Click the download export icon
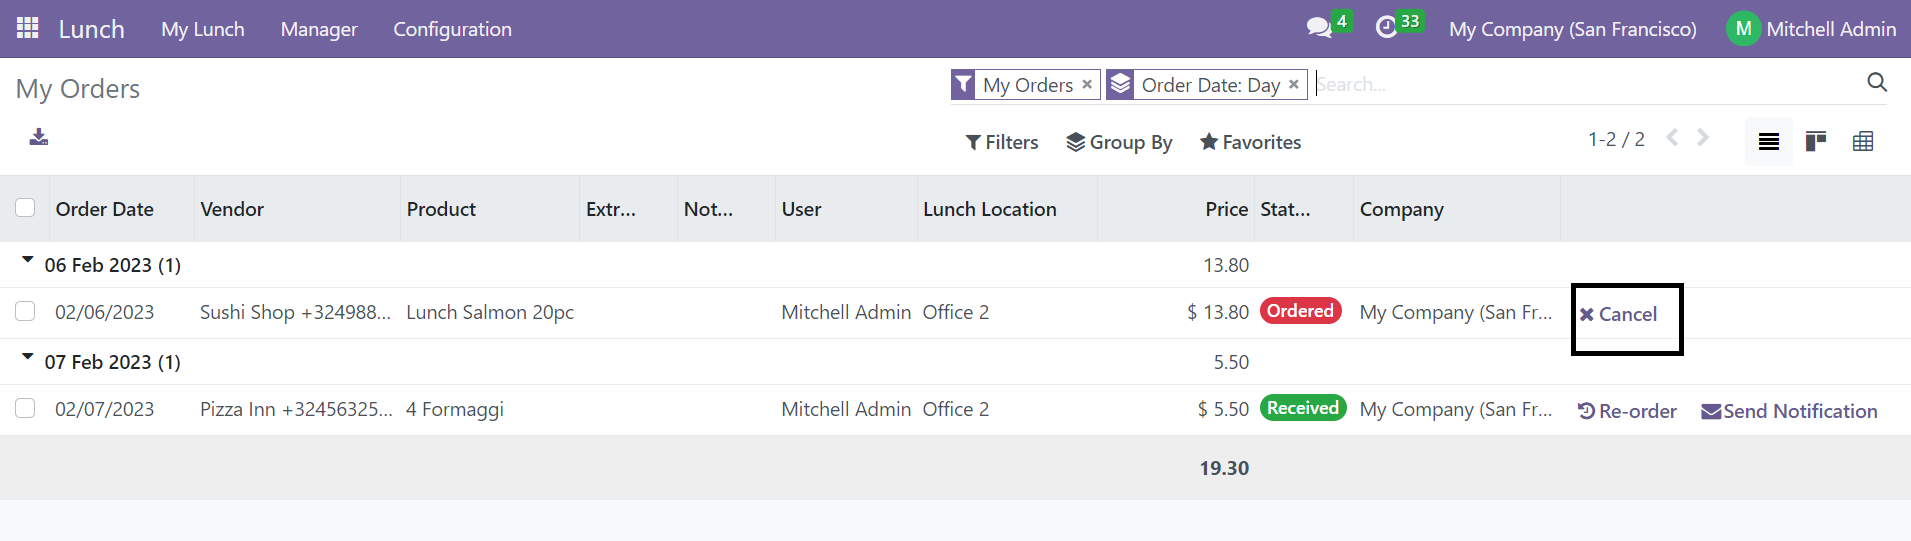Screen dimensions: 1911x541 click(x=39, y=137)
